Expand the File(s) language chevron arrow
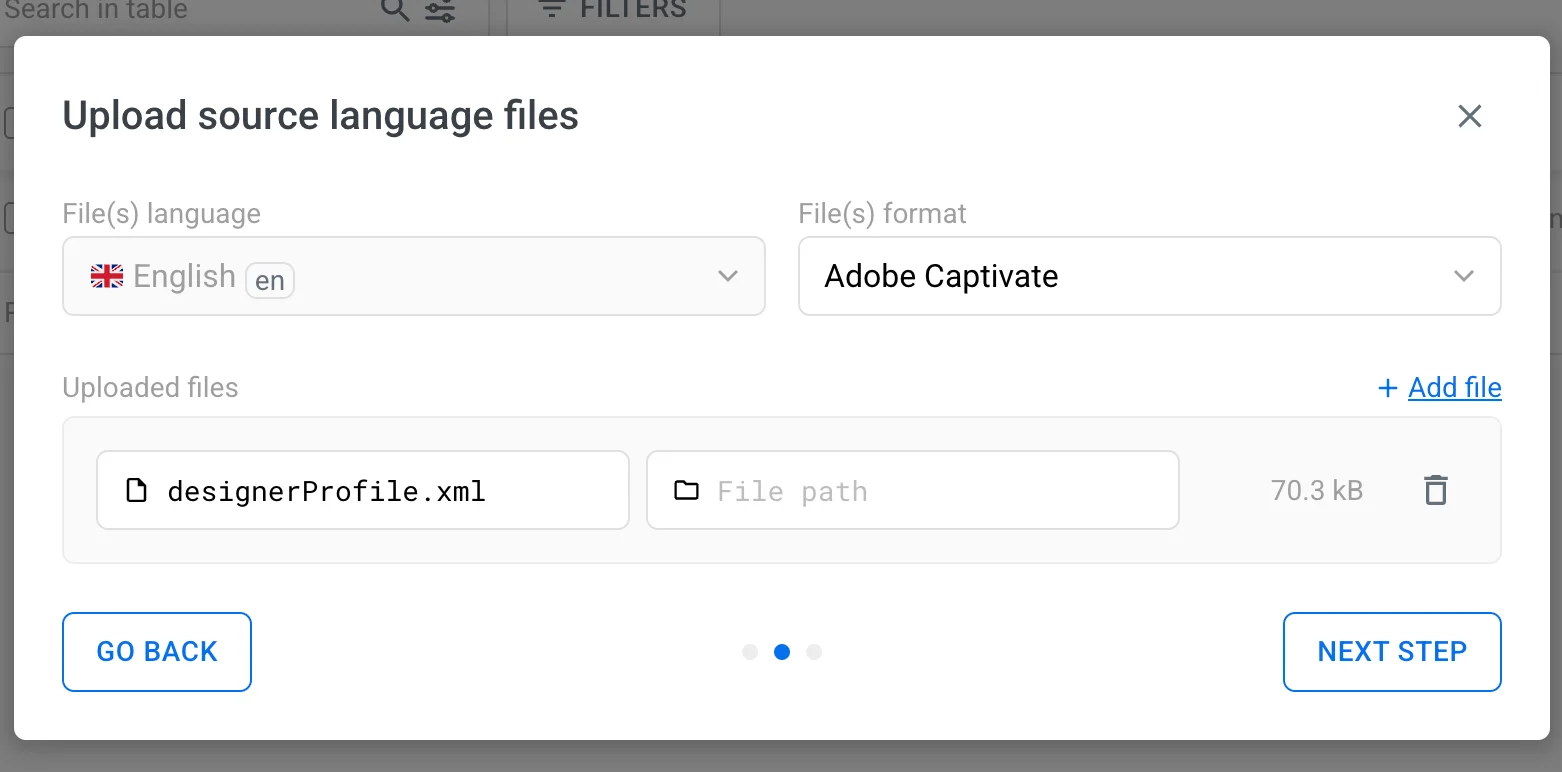Viewport: 1562px width, 772px height. coord(728,276)
